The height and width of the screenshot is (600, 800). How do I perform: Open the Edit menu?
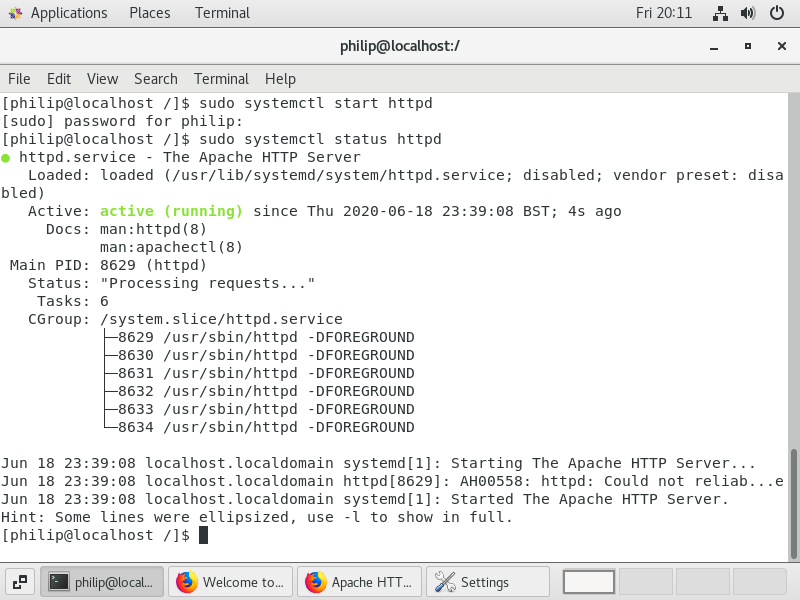[x=59, y=79]
